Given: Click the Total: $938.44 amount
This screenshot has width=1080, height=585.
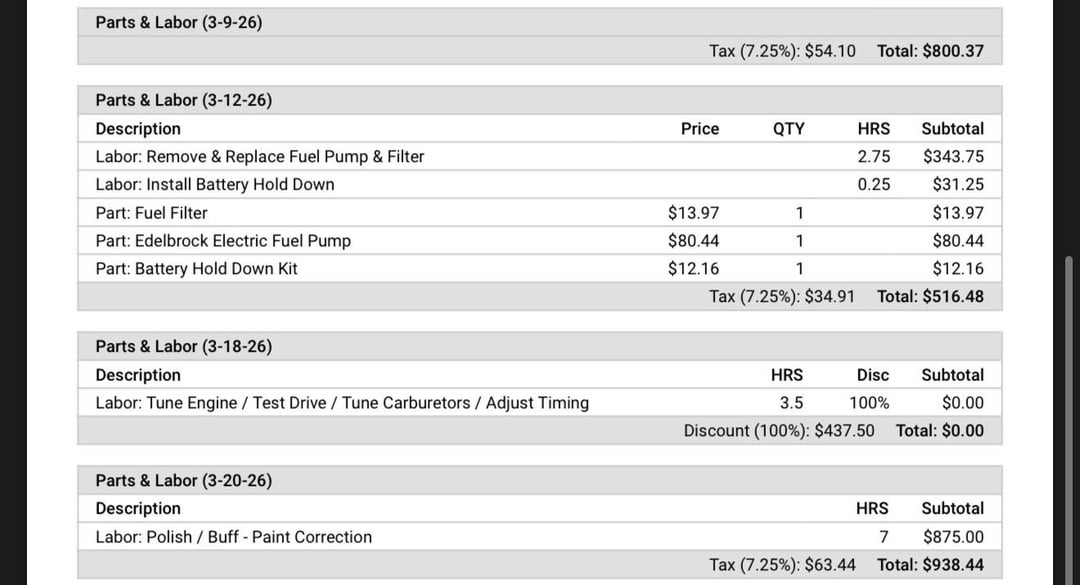Looking at the screenshot, I should pos(930,564).
